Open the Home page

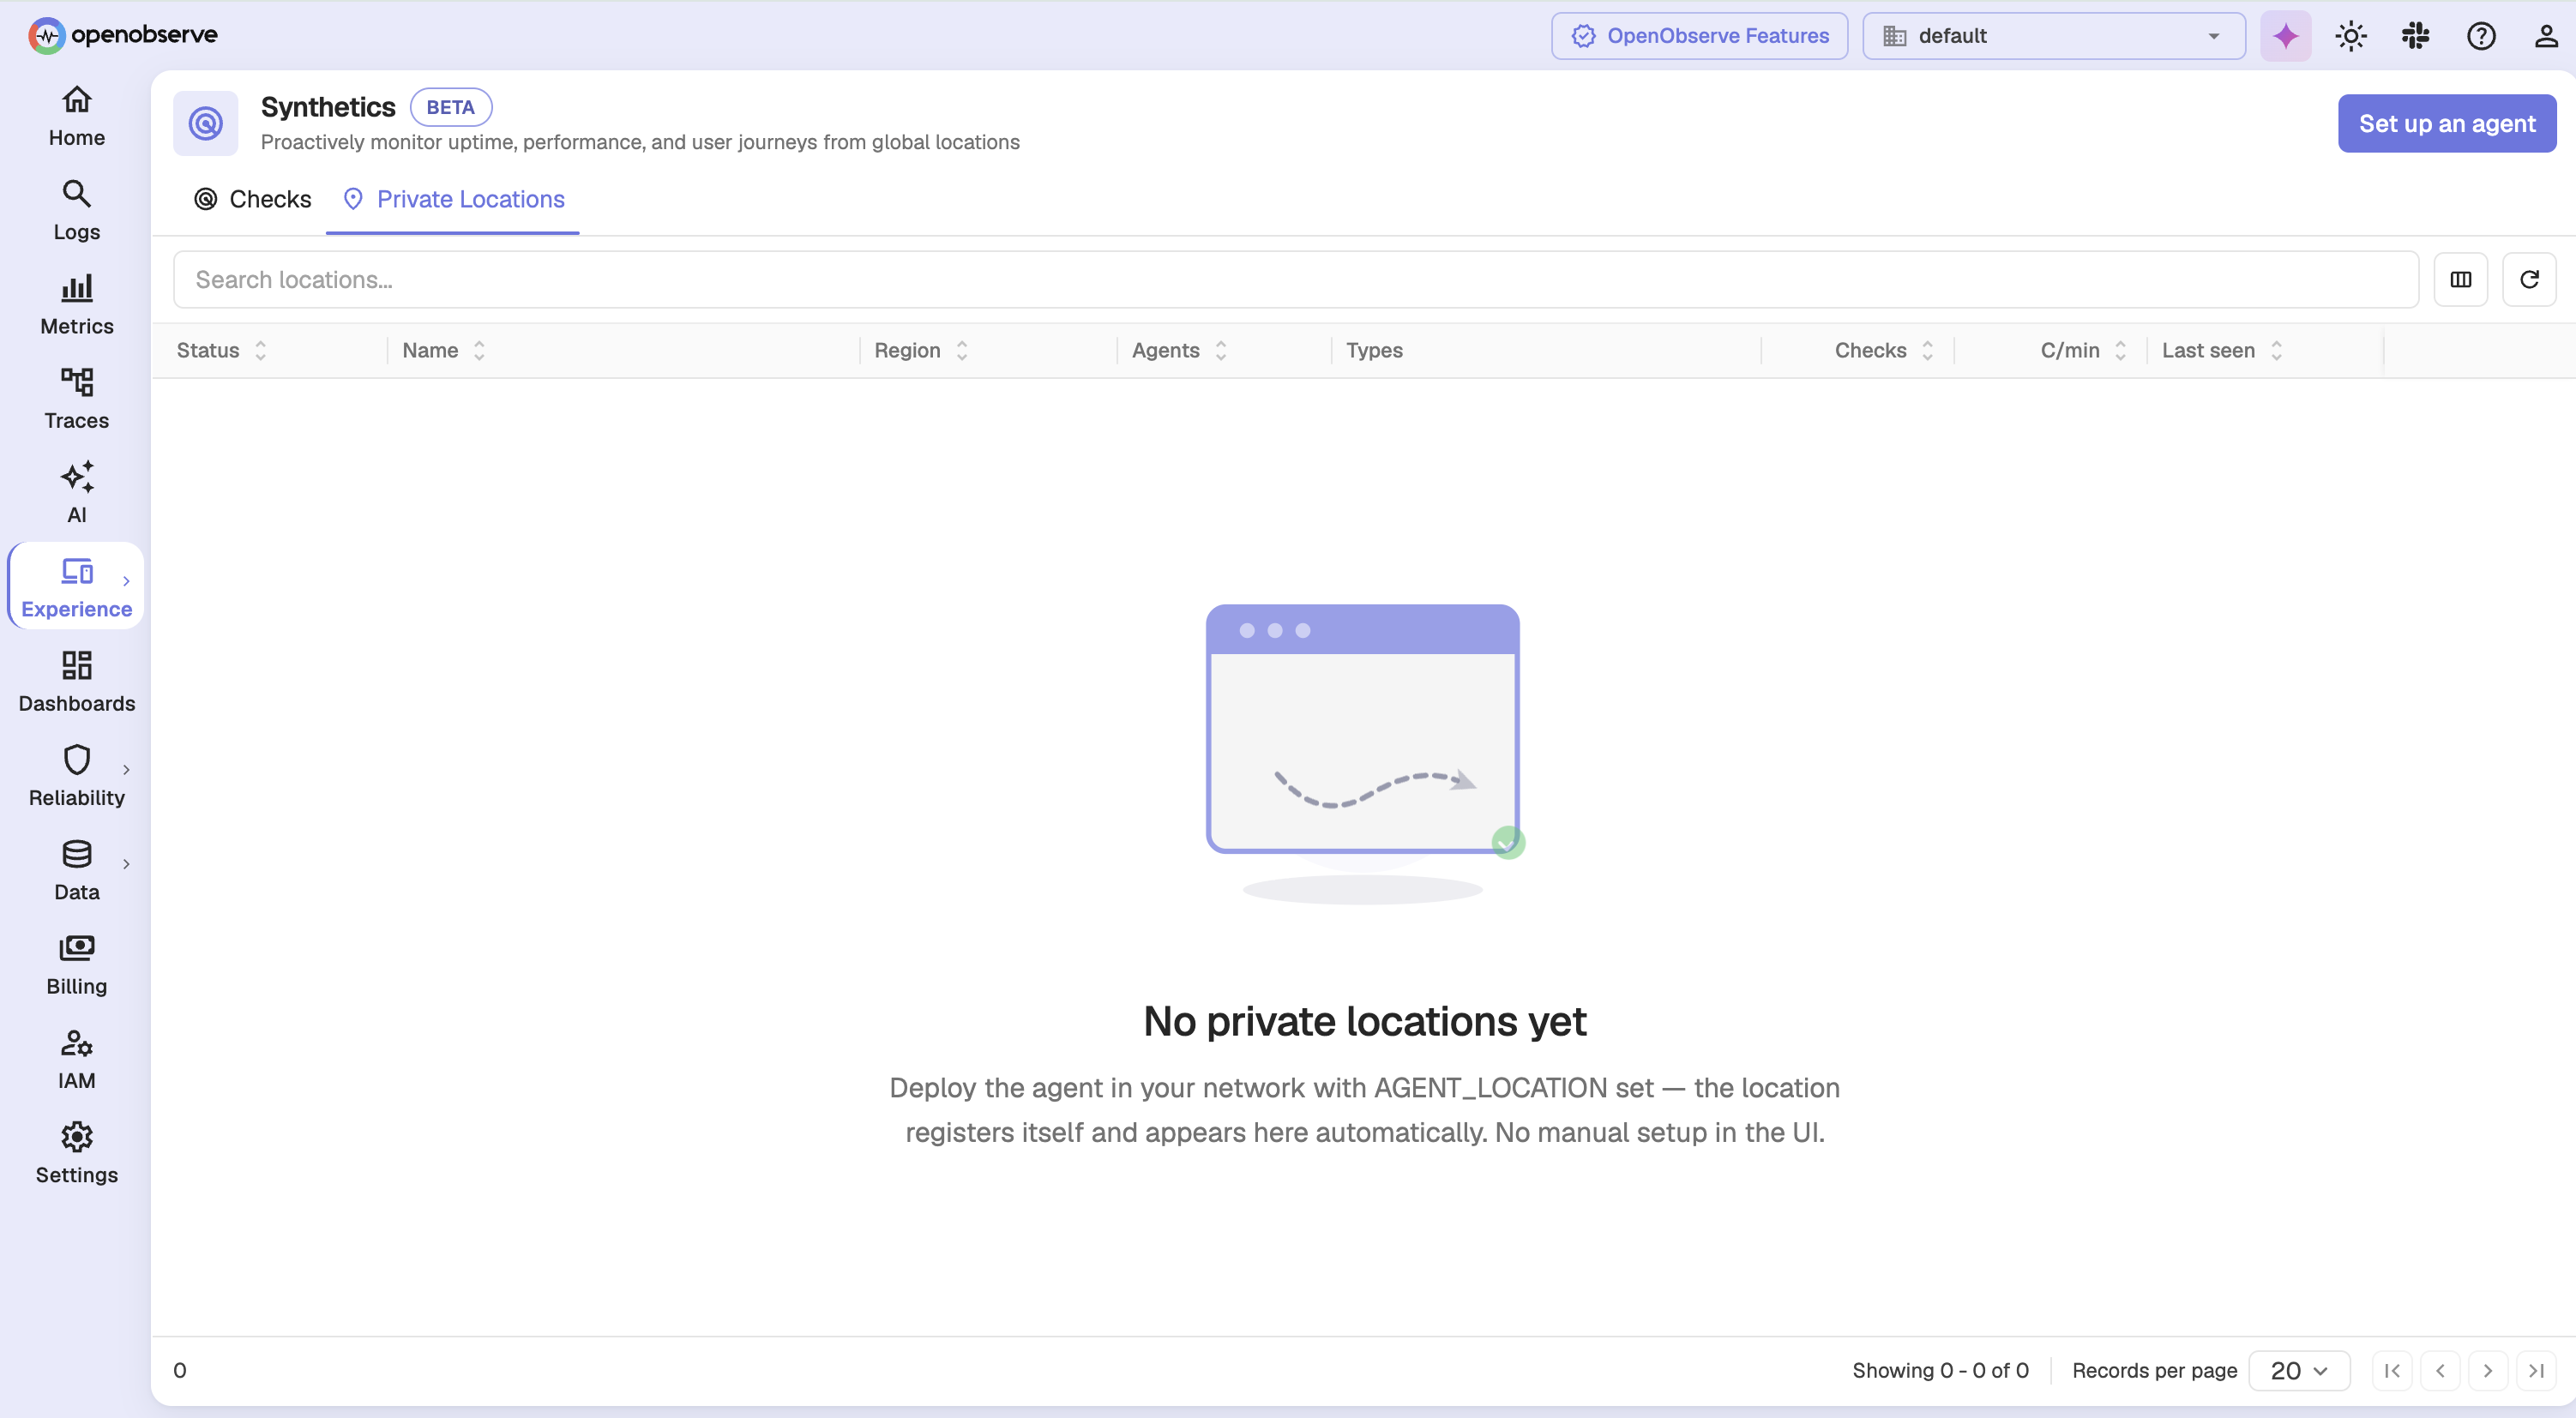[x=76, y=117]
